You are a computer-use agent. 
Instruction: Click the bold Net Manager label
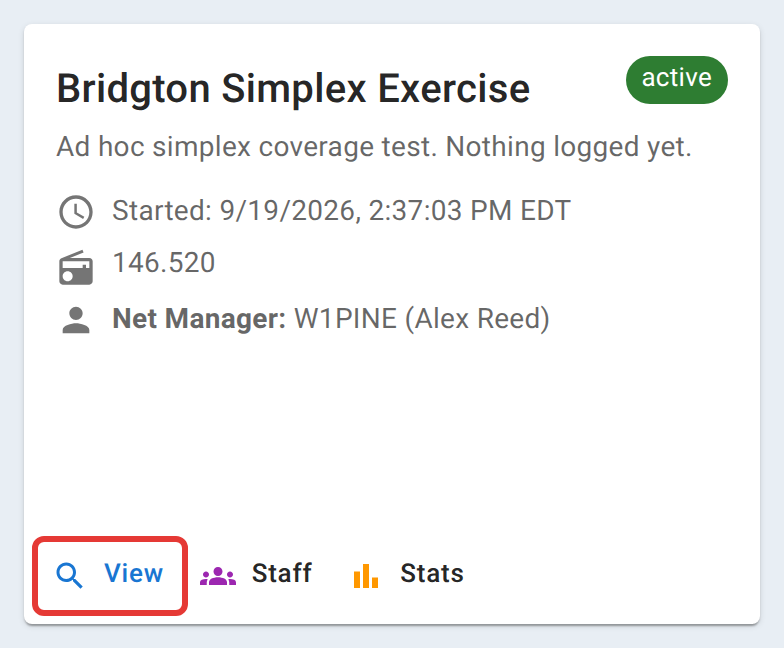(199, 318)
